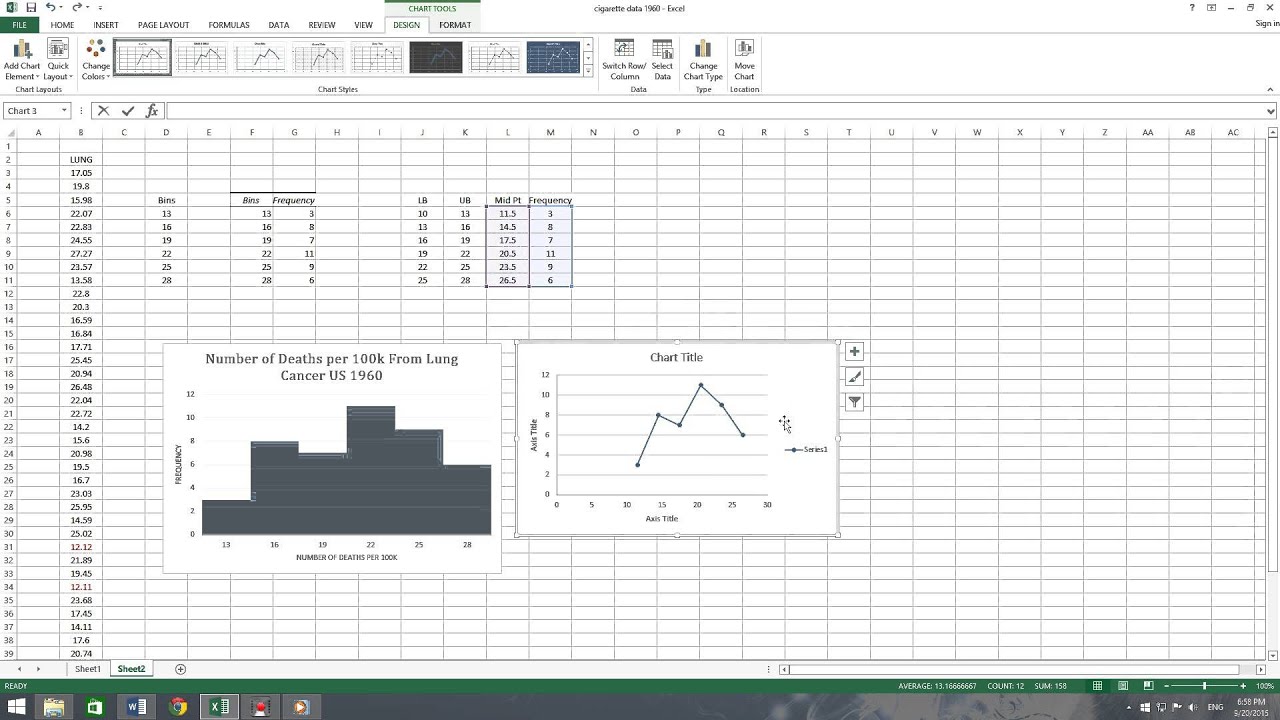Click inside the formula bar input

point(715,111)
